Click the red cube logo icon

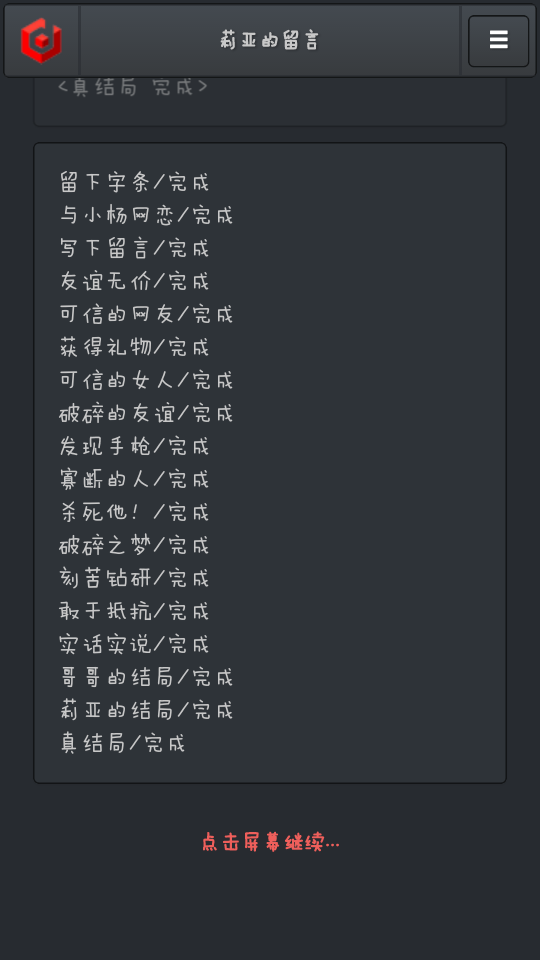41,41
